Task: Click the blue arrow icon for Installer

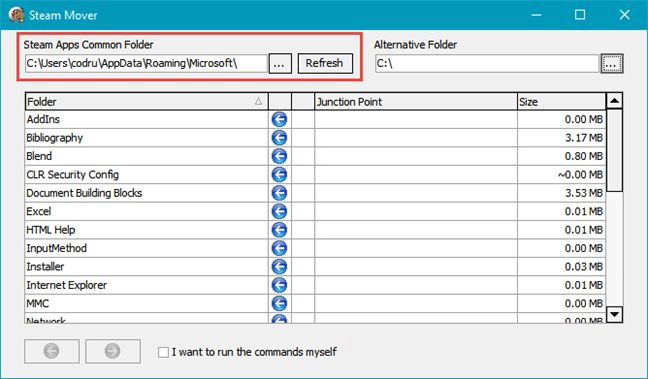Action: pyautogui.click(x=279, y=267)
